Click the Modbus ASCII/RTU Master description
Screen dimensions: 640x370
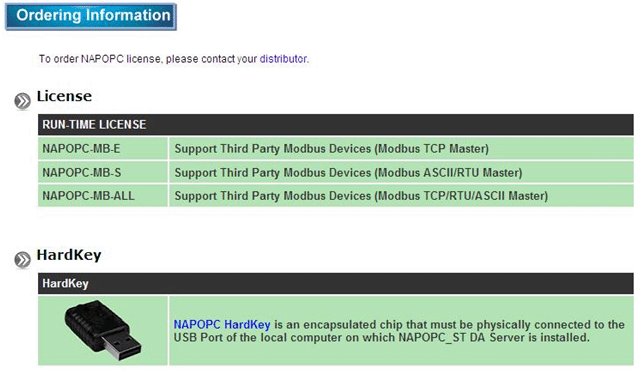(x=348, y=173)
